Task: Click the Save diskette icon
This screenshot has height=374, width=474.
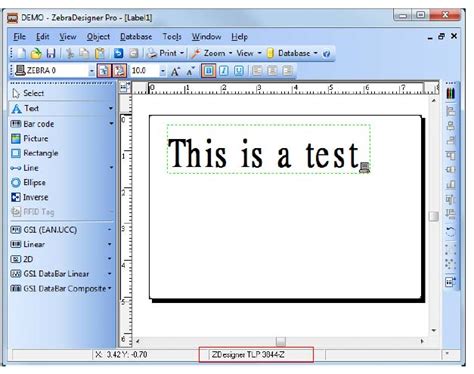Action: [x=51, y=53]
